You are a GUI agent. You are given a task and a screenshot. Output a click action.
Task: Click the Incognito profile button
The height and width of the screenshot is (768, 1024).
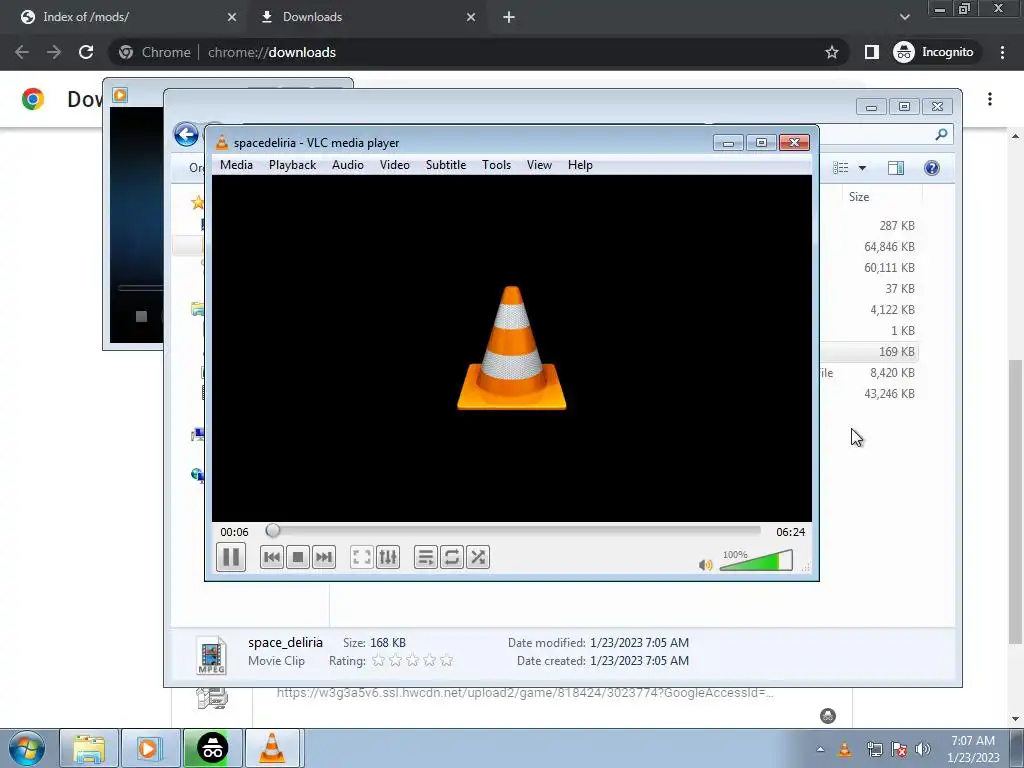click(934, 52)
